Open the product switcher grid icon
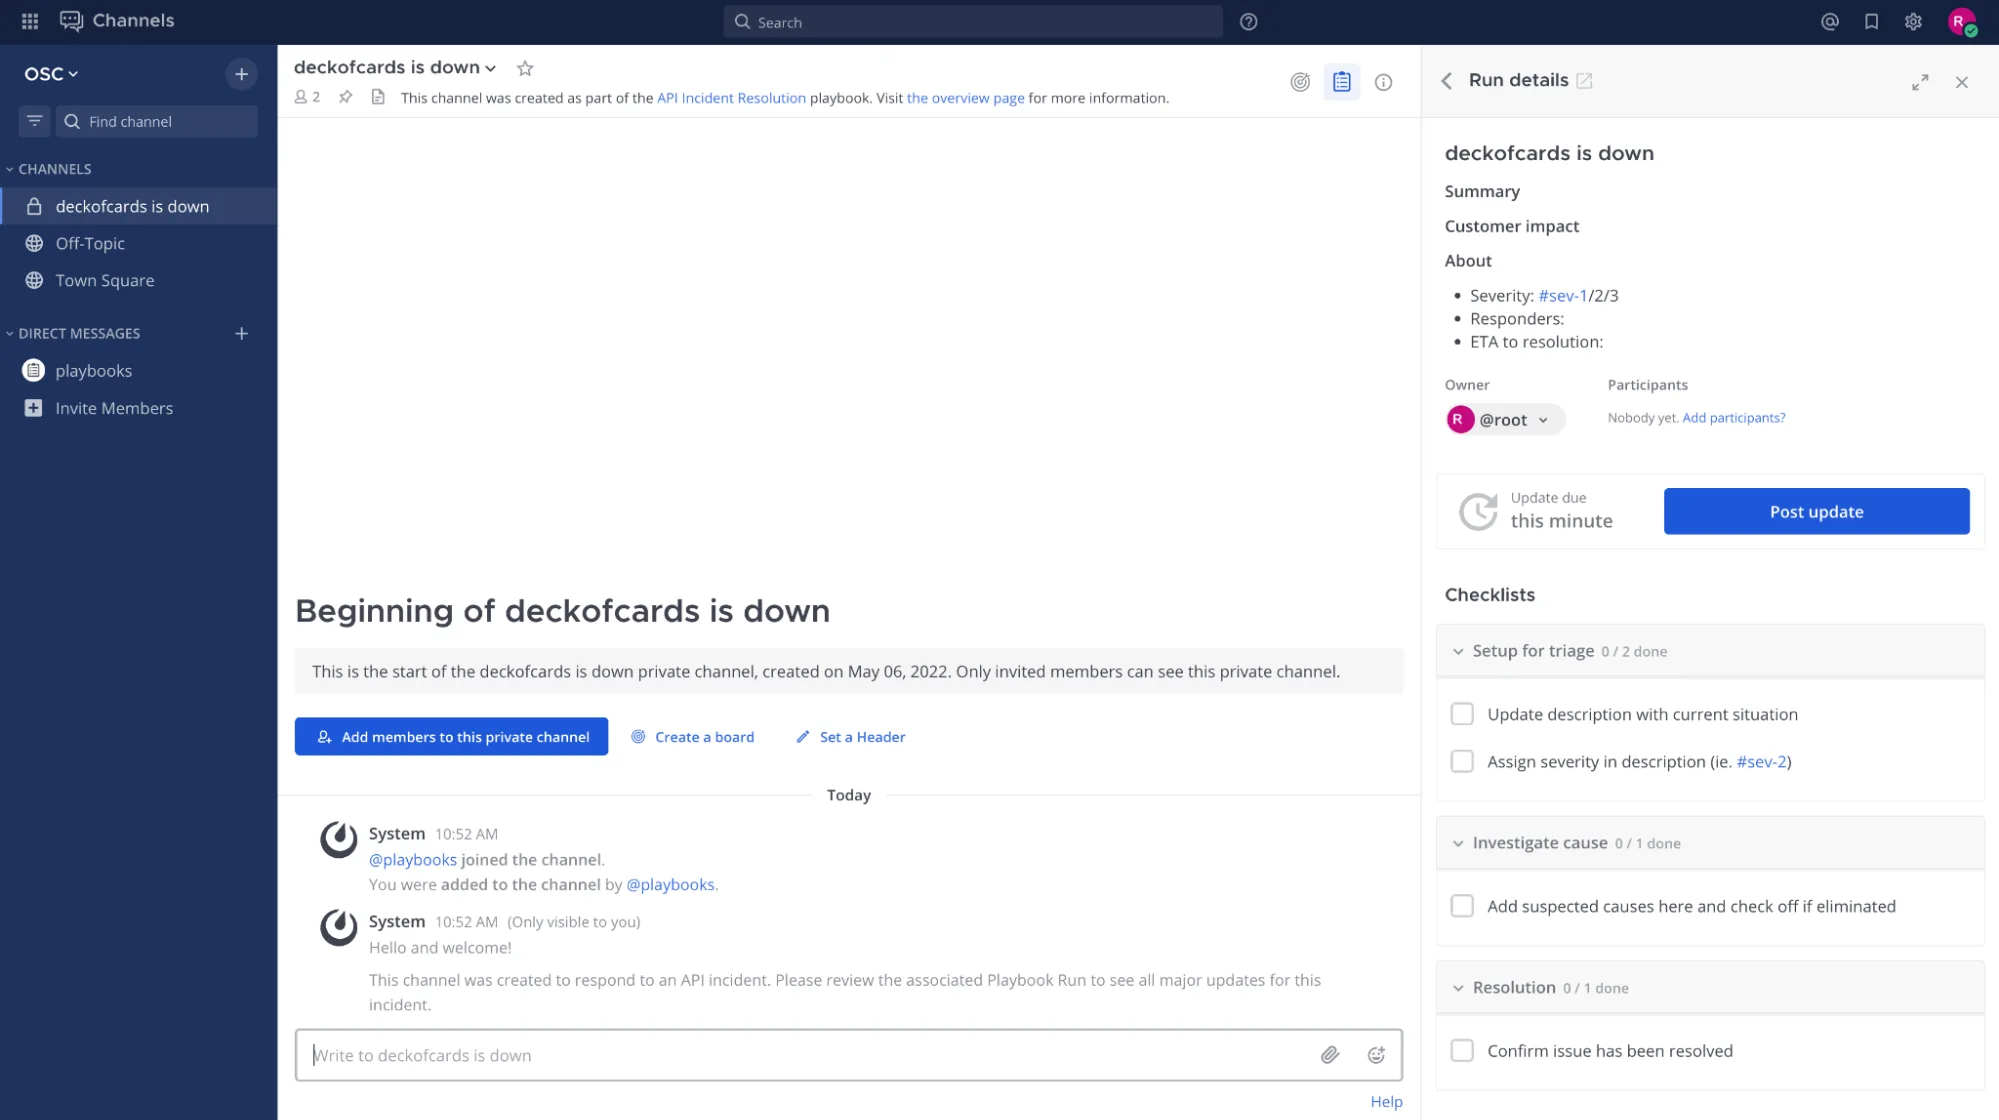 click(30, 21)
